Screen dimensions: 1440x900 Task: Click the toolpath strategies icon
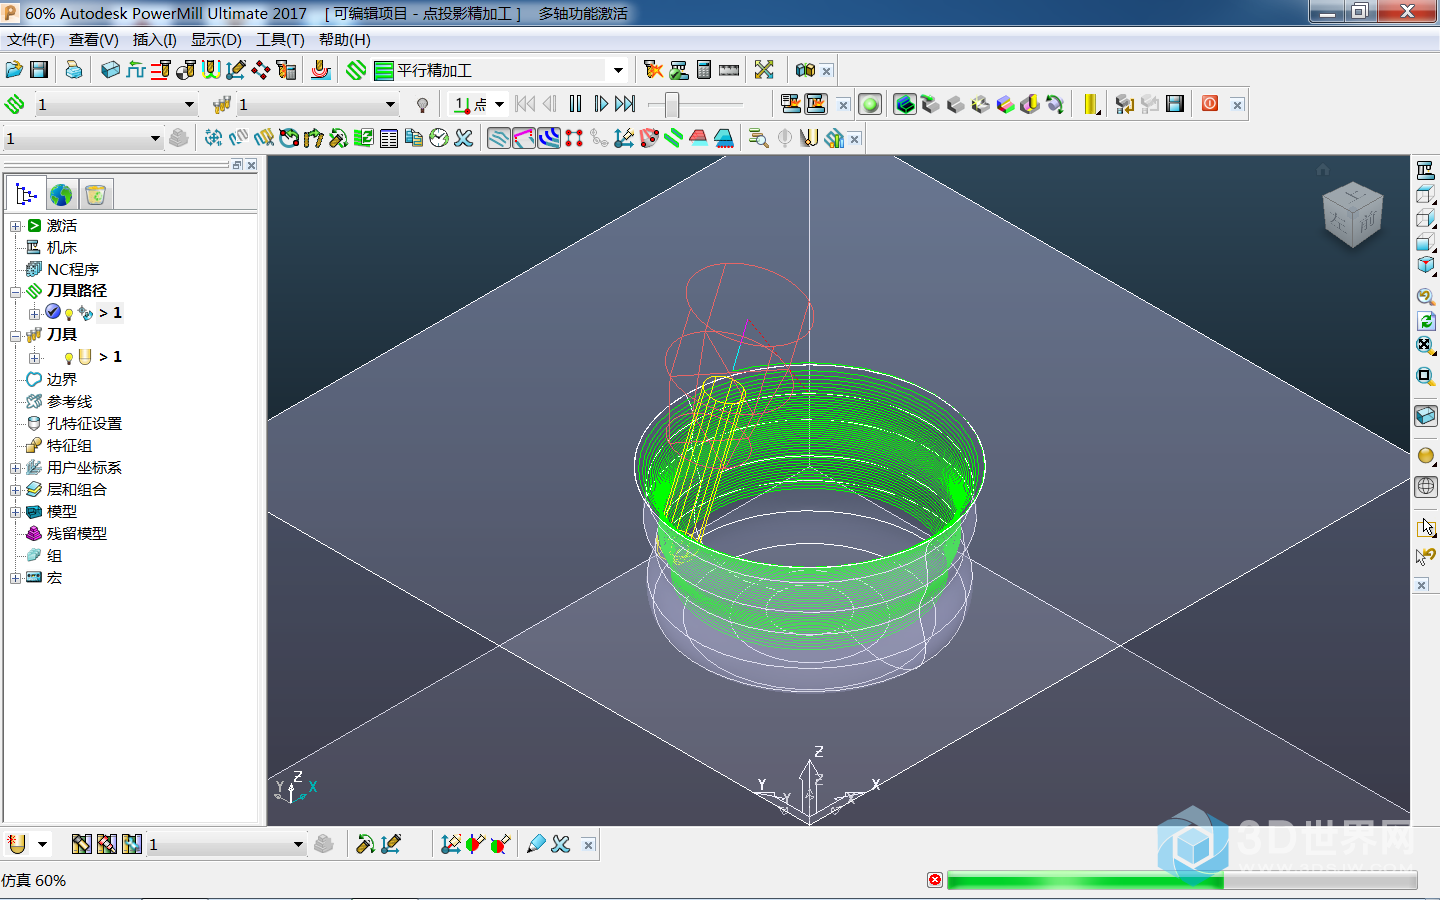tap(357, 70)
